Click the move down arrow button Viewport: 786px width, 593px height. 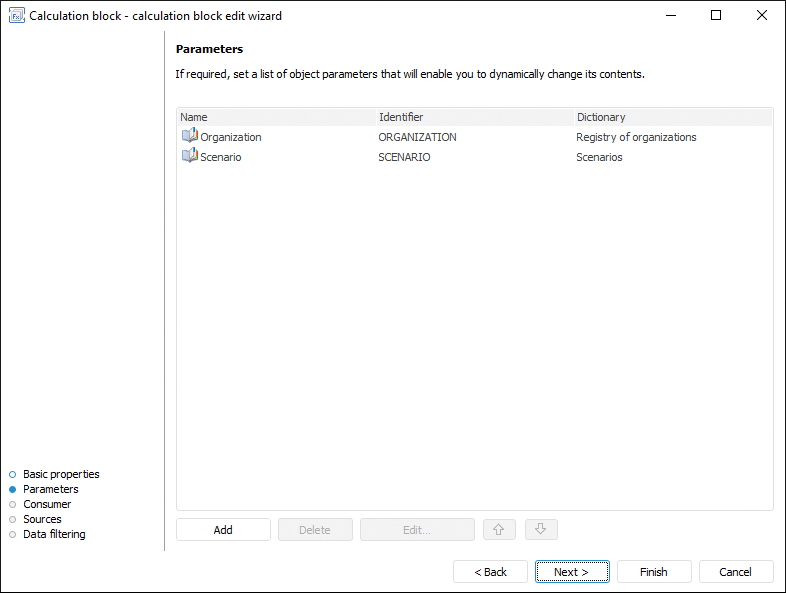tap(540, 530)
